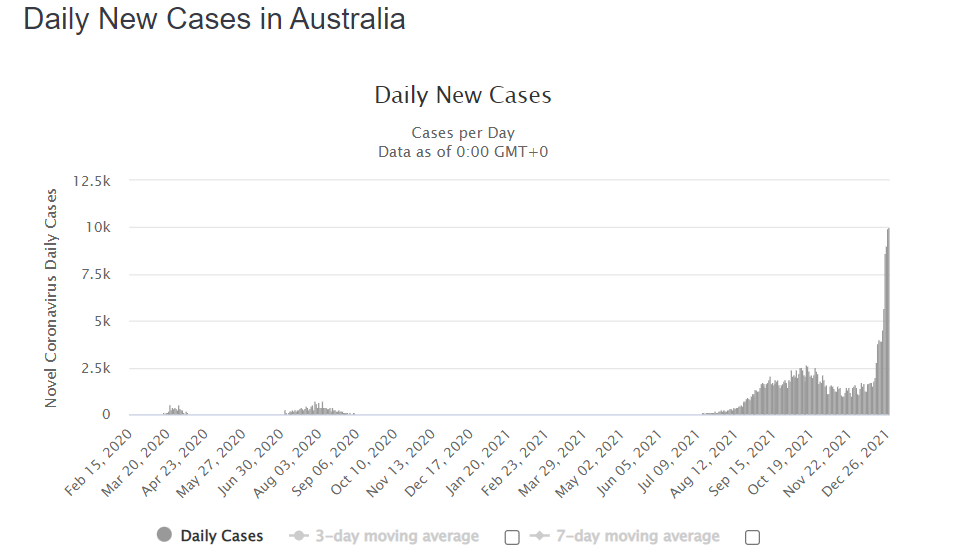This screenshot has height=557, width=957.
Task: Click the Novel Coronavirus Daily Cases axis title
Action: tap(51, 298)
